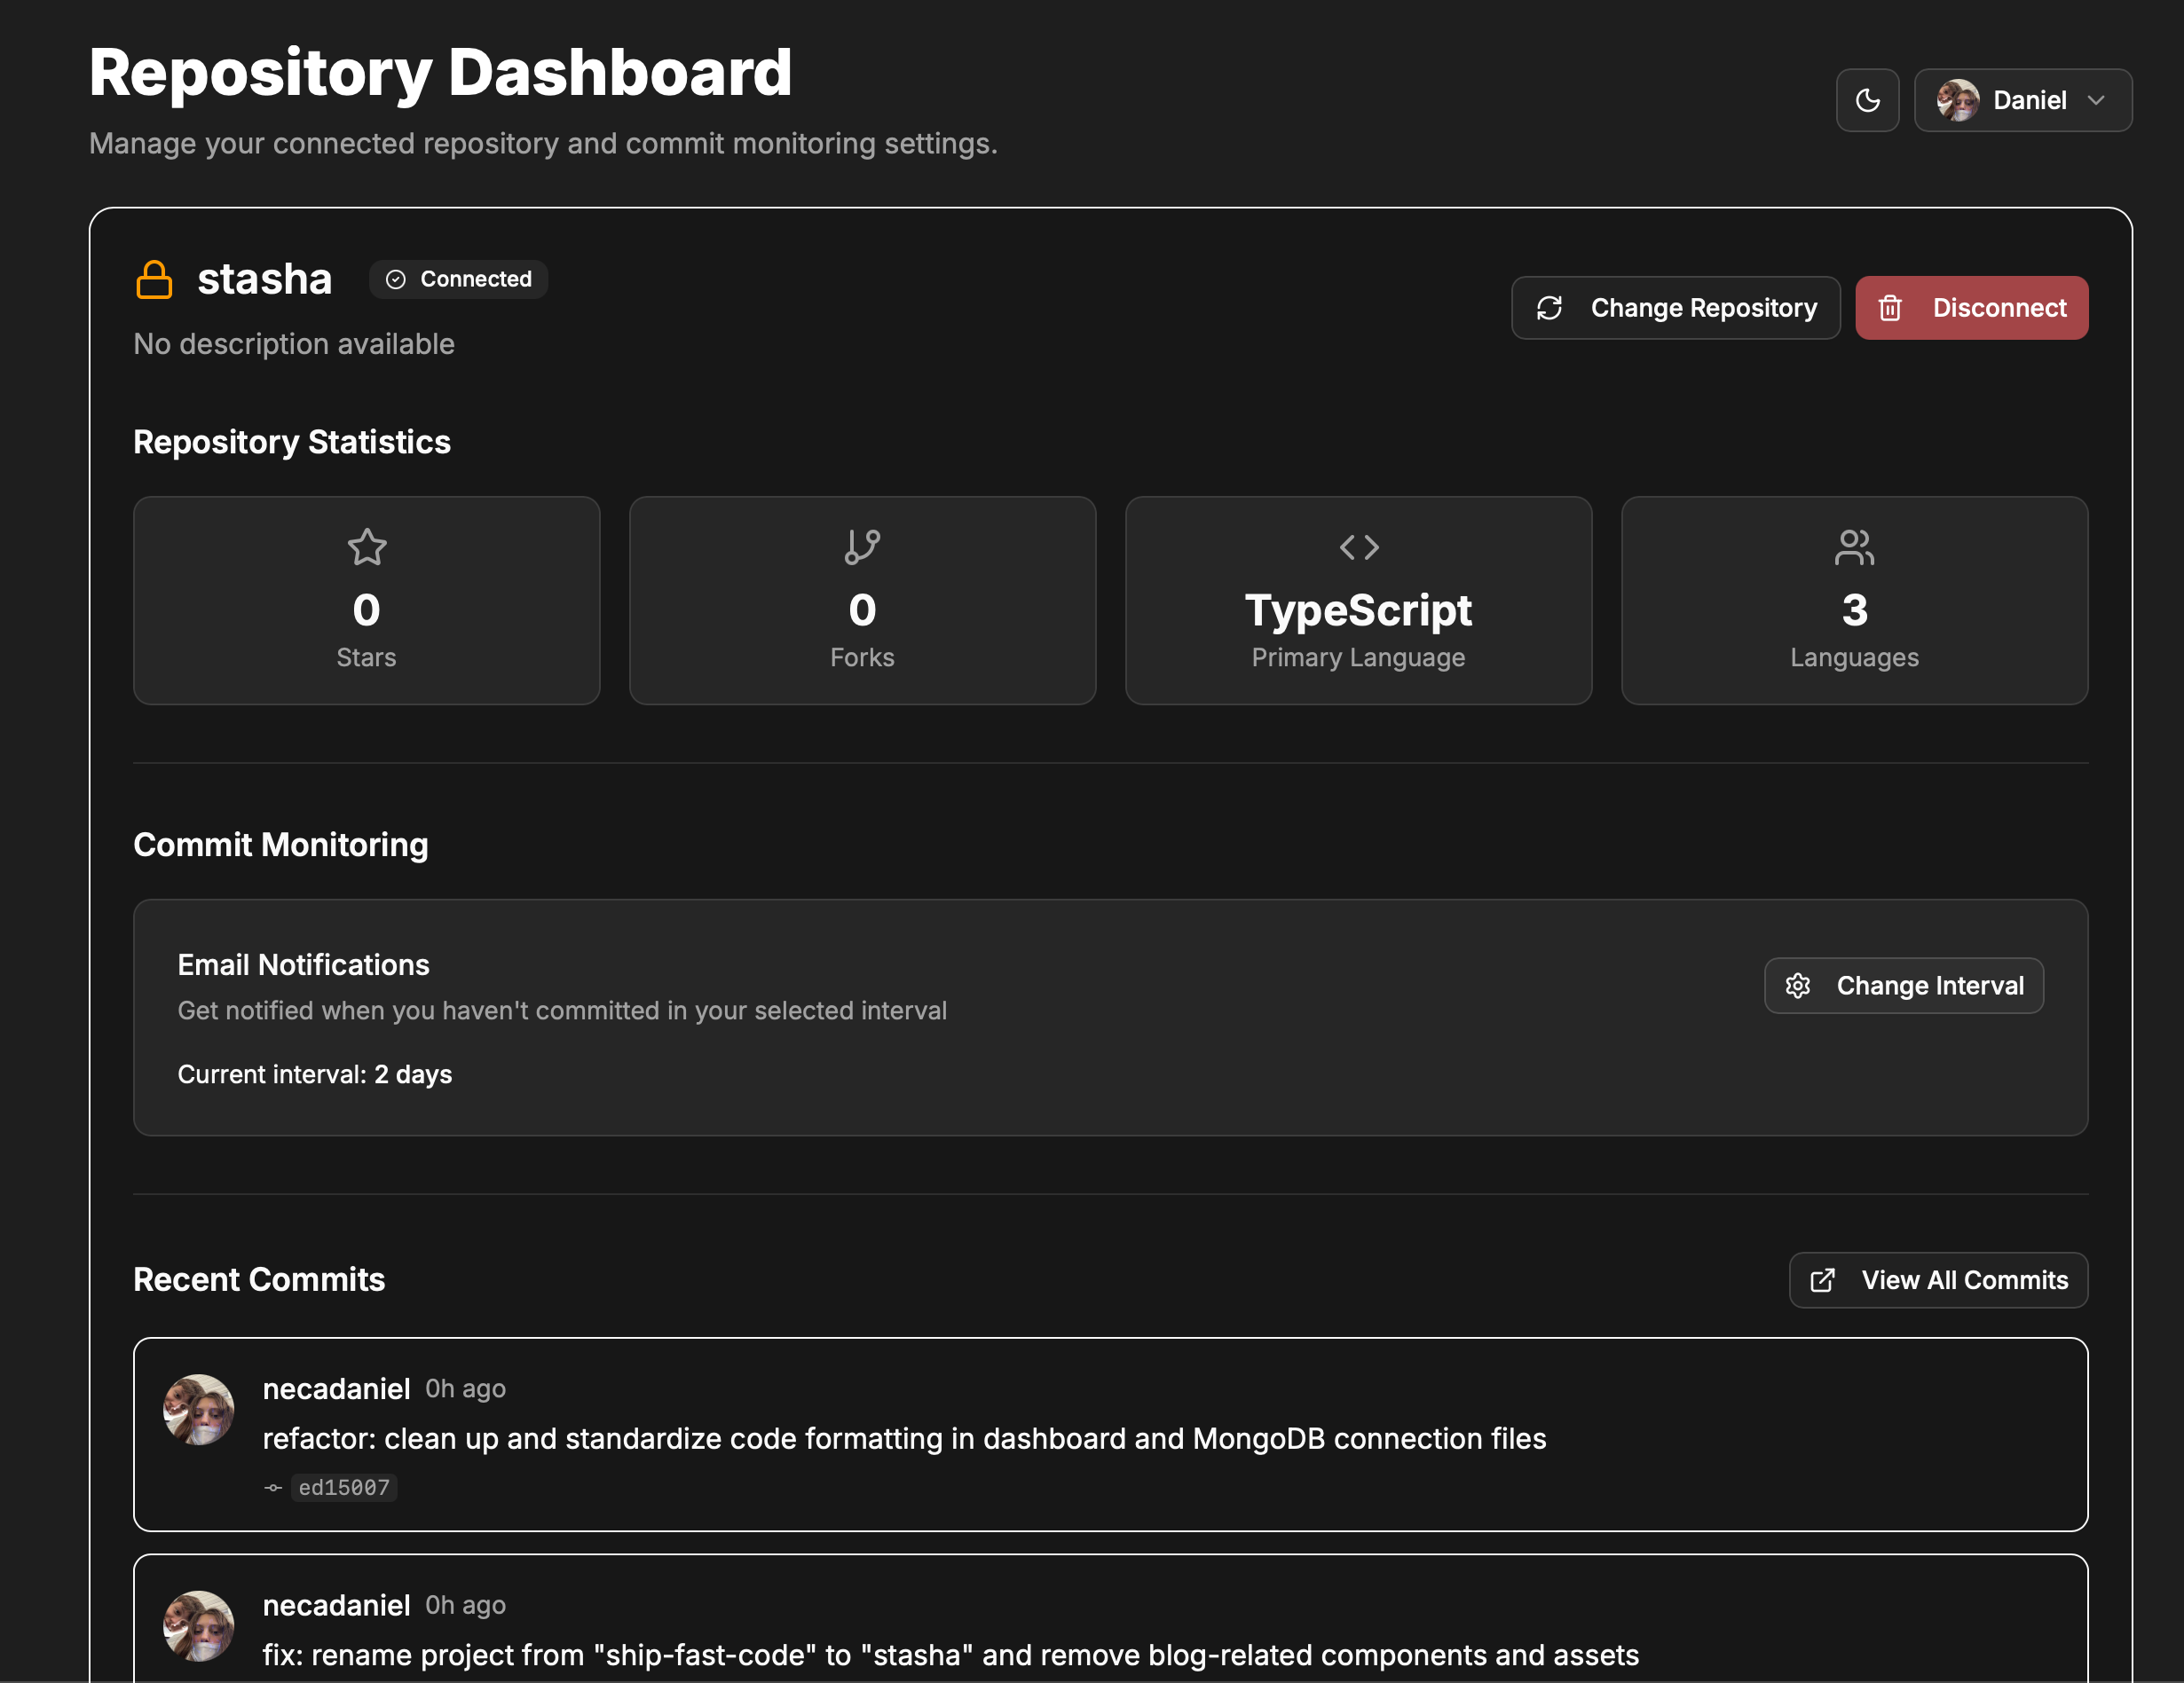2184x1683 pixels.
Task: Click the Change Repository button
Action: click(x=1675, y=308)
